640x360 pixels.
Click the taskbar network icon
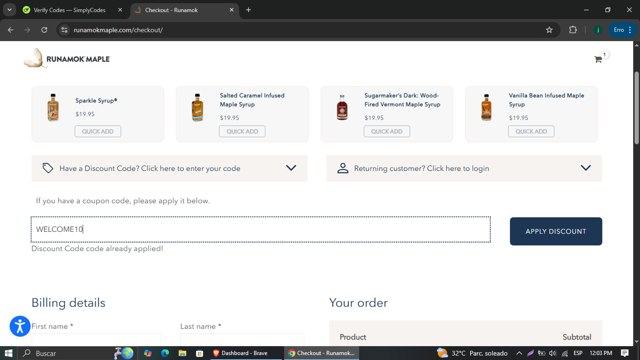click(x=564, y=353)
